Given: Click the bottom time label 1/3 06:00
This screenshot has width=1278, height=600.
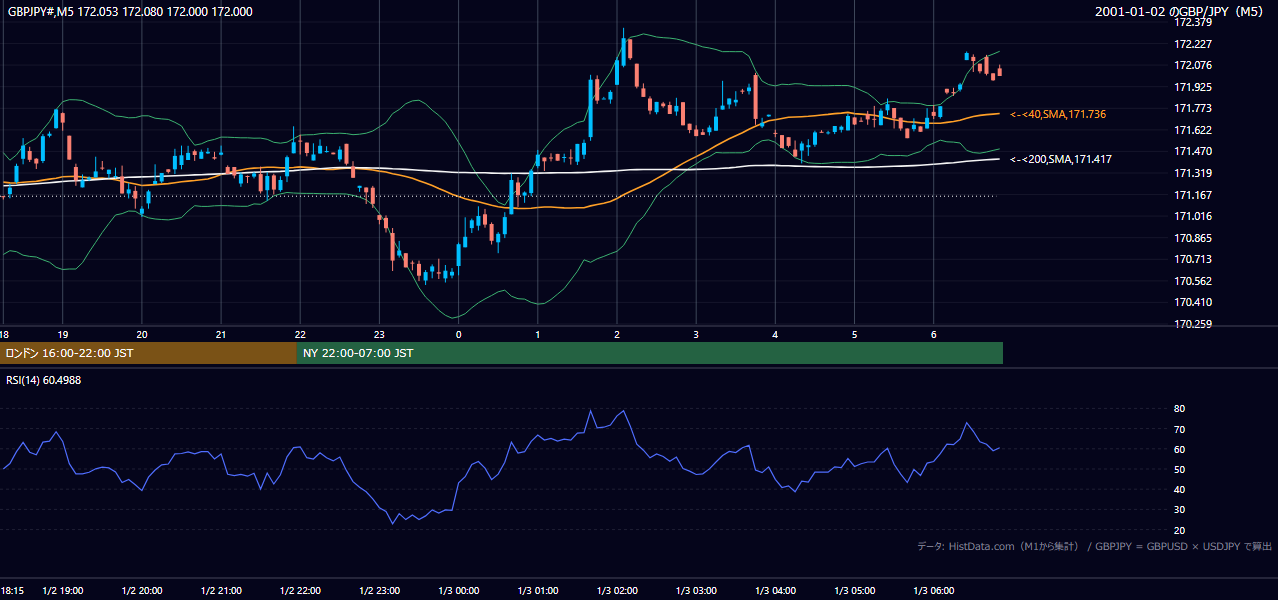Looking at the screenshot, I should [934, 591].
